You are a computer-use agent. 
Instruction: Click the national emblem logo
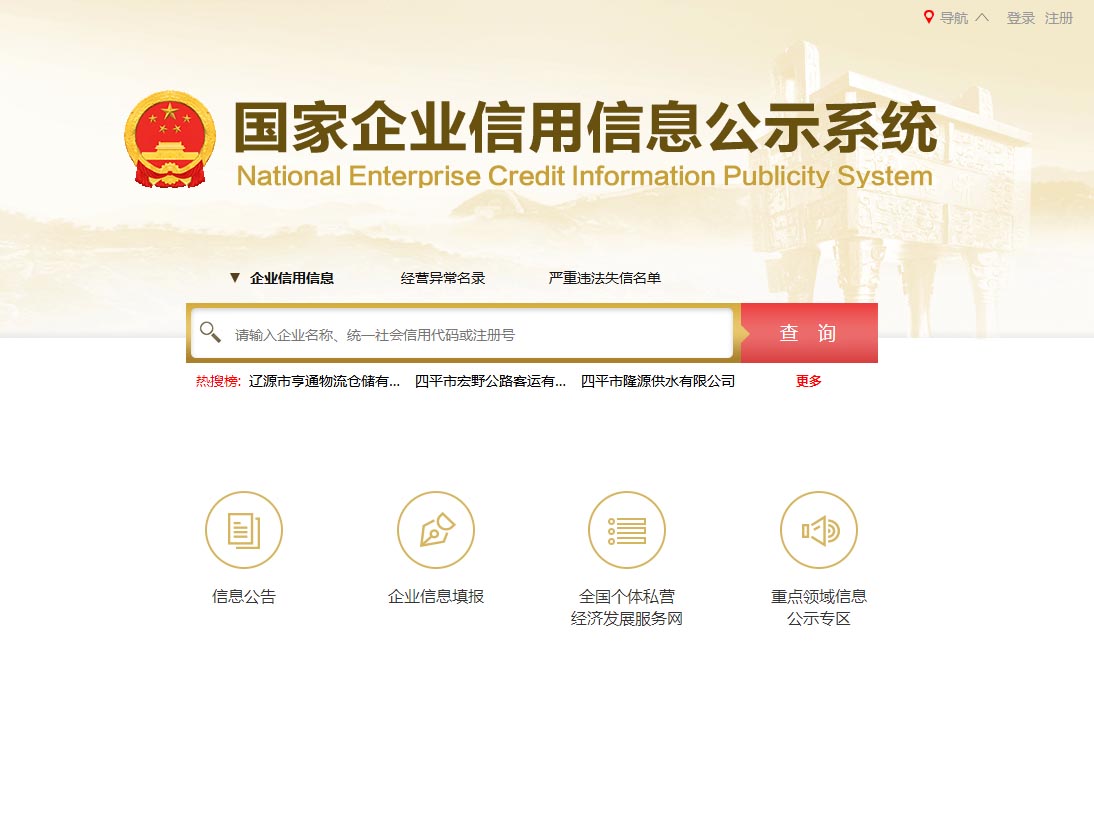(x=170, y=139)
